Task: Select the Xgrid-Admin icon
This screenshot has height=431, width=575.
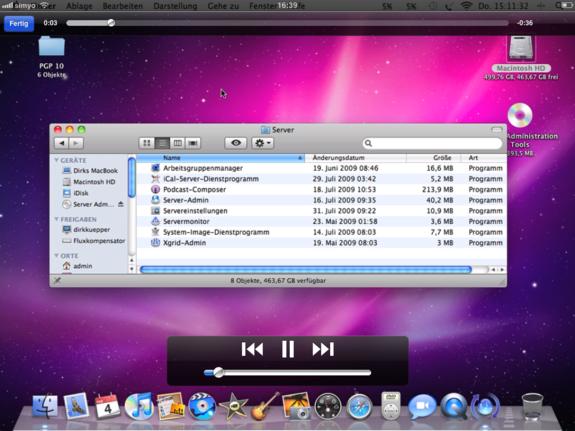Action: coord(155,242)
